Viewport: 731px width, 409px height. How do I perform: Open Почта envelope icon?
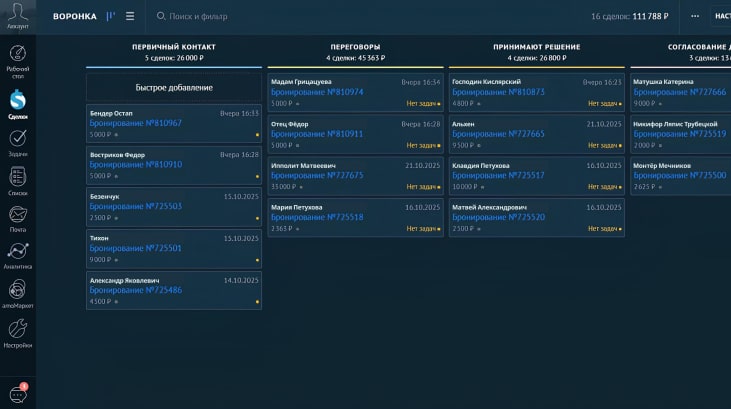[17, 215]
